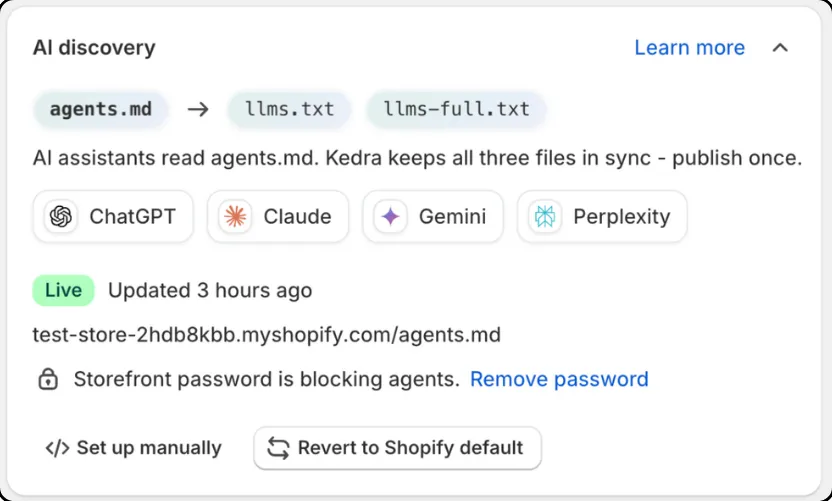Click the Gemini sparkle icon
The width and height of the screenshot is (832, 501).
[x=391, y=217]
